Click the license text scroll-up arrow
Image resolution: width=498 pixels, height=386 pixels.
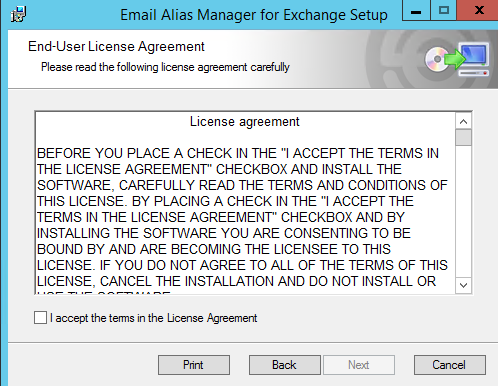463,121
